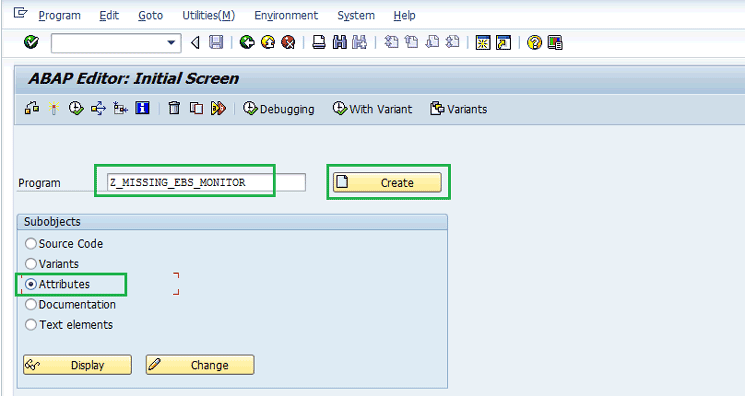The height and width of the screenshot is (396, 745).
Task: Select the Variants radio button
Action: (31, 264)
